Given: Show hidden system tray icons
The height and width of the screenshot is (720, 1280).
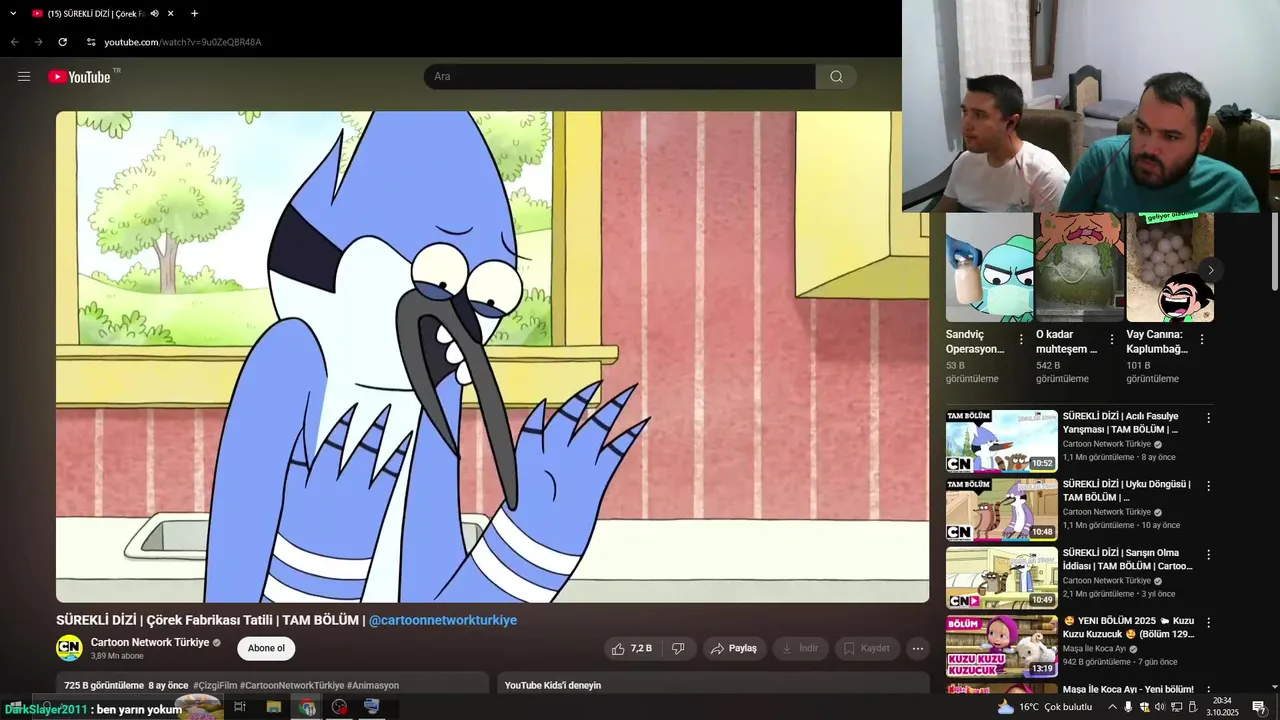Looking at the screenshot, I should click(1112, 707).
